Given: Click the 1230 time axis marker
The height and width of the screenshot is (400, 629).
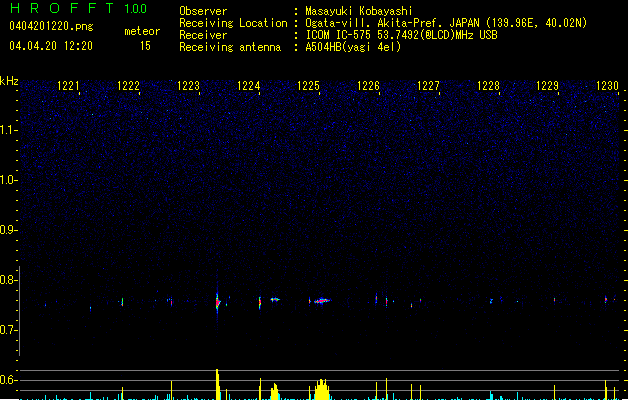Looking at the screenshot, I should (x=607, y=86).
